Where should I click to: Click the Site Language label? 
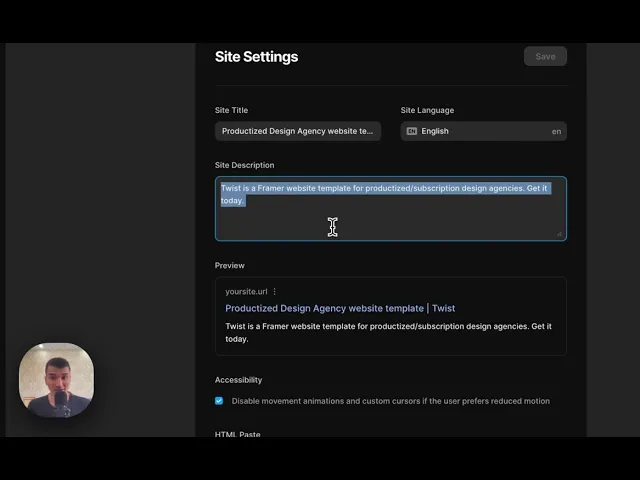click(x=427, y=110)
